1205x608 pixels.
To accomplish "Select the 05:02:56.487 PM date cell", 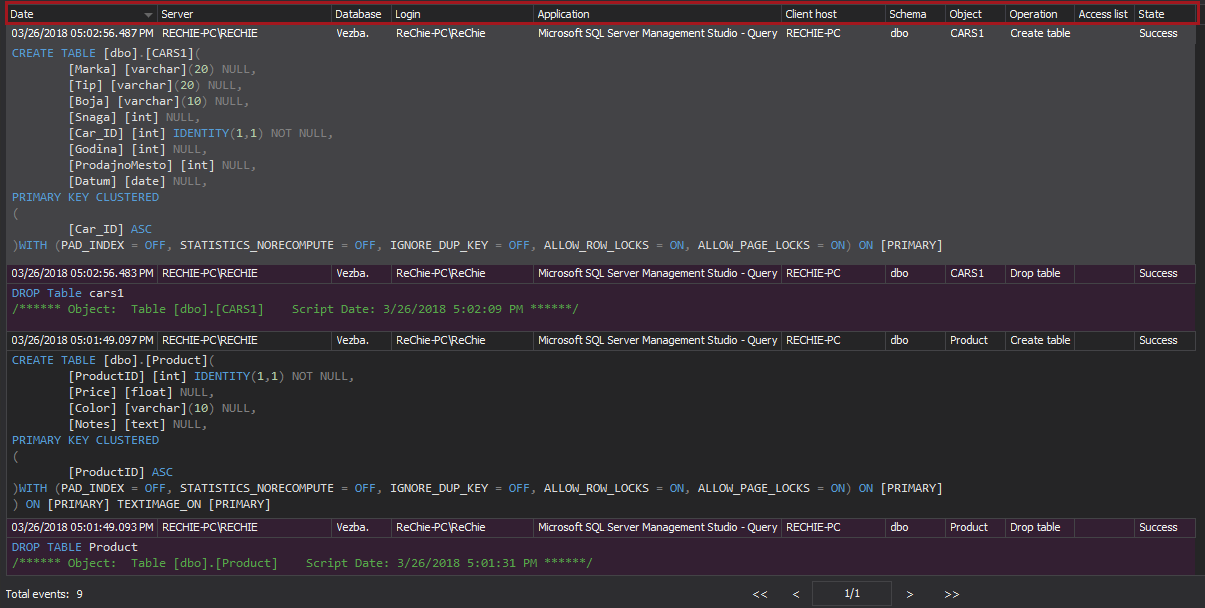I will pos(82,33).
